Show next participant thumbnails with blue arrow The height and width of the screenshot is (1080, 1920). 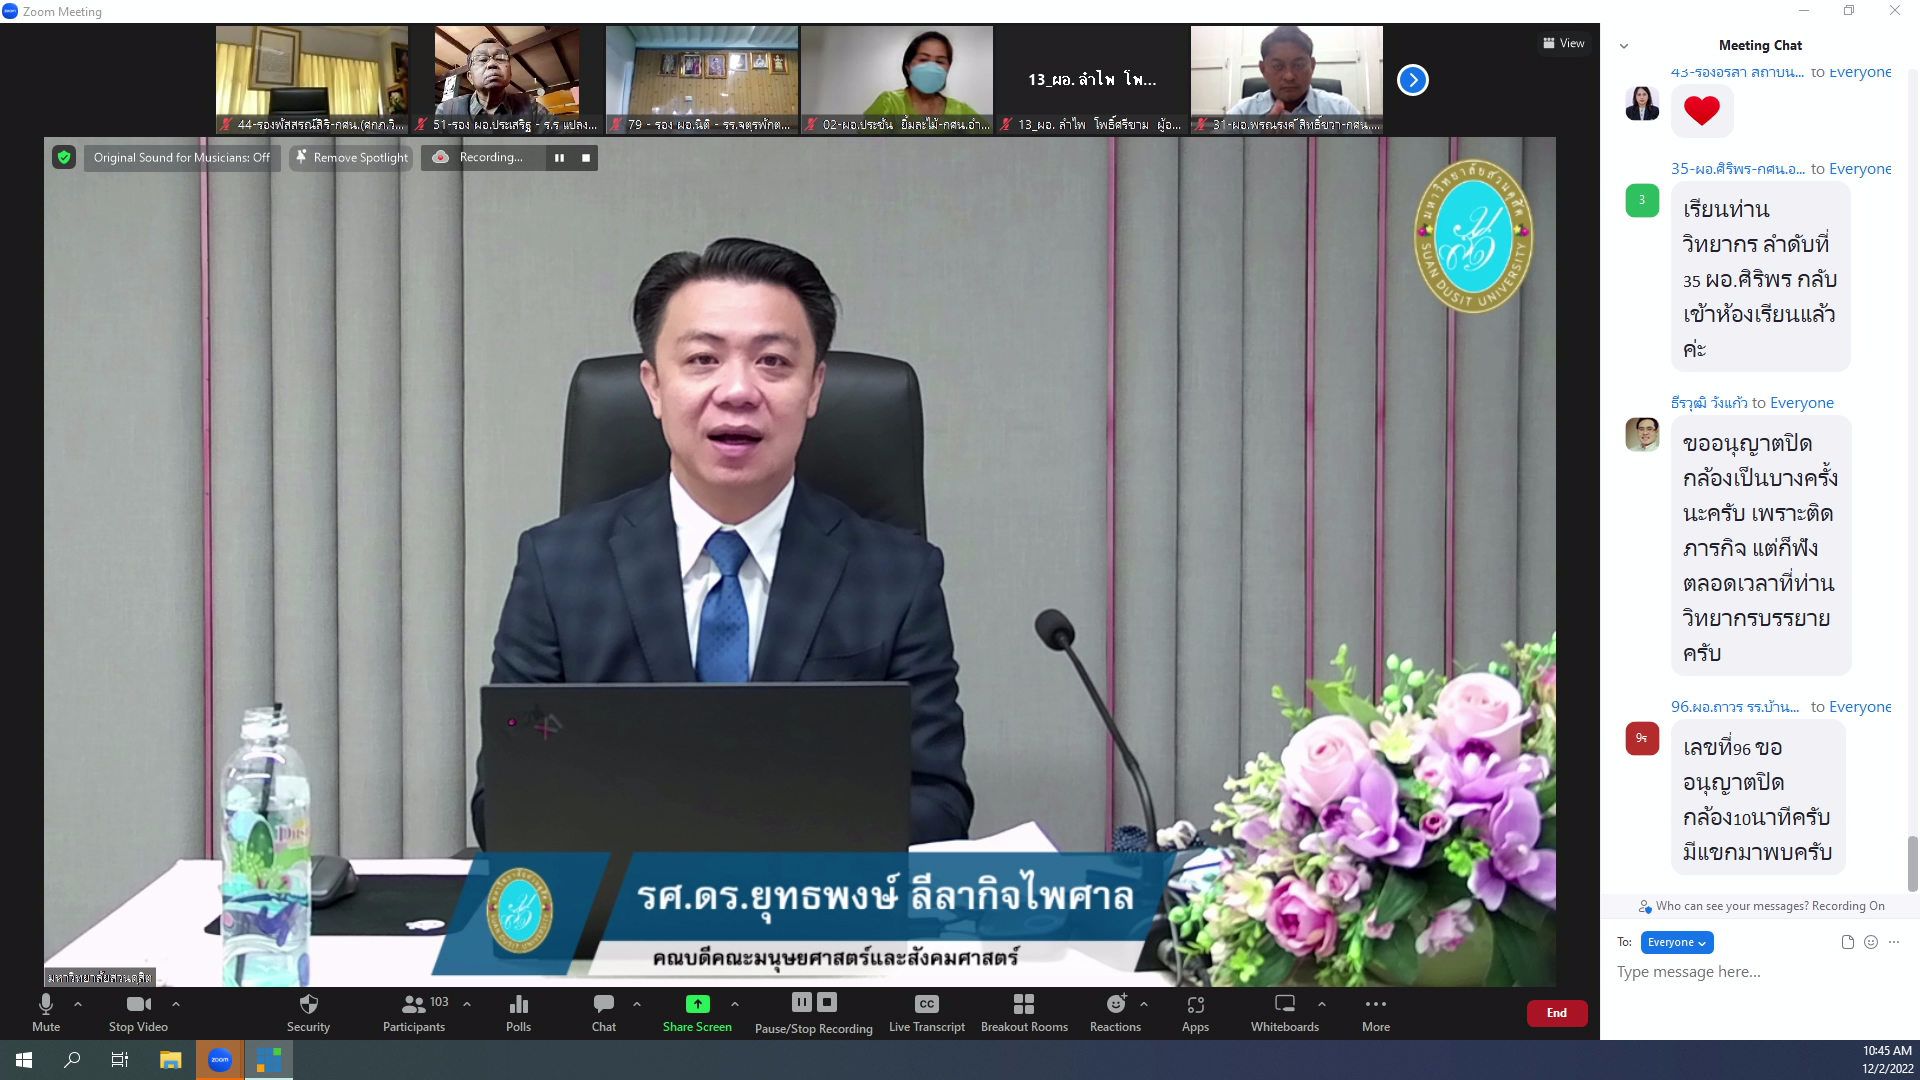(1413, 80)
